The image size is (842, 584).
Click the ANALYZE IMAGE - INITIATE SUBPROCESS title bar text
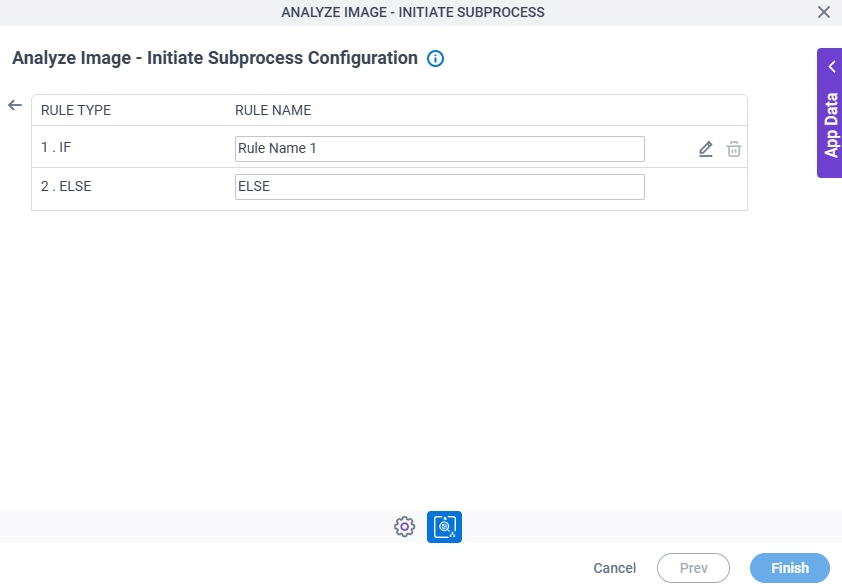[413, 12]
